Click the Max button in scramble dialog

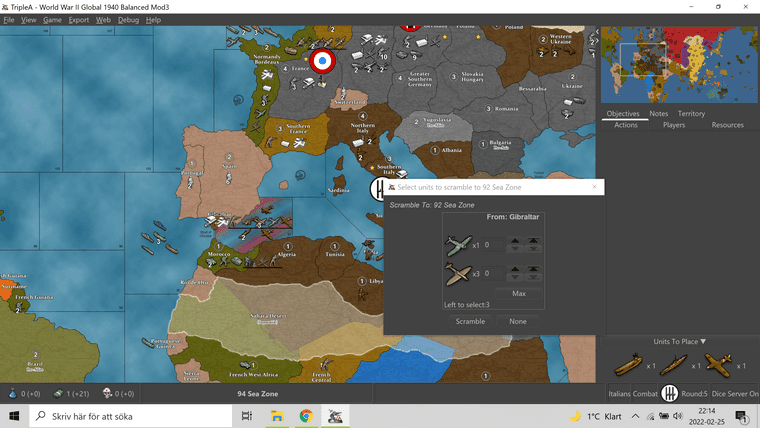(518, 293)
